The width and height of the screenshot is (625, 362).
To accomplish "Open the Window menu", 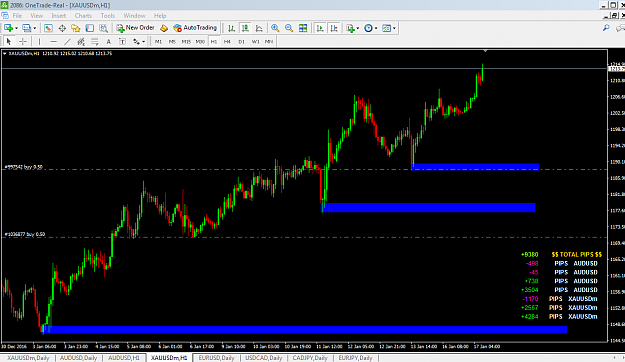I will tap(134, 16).
